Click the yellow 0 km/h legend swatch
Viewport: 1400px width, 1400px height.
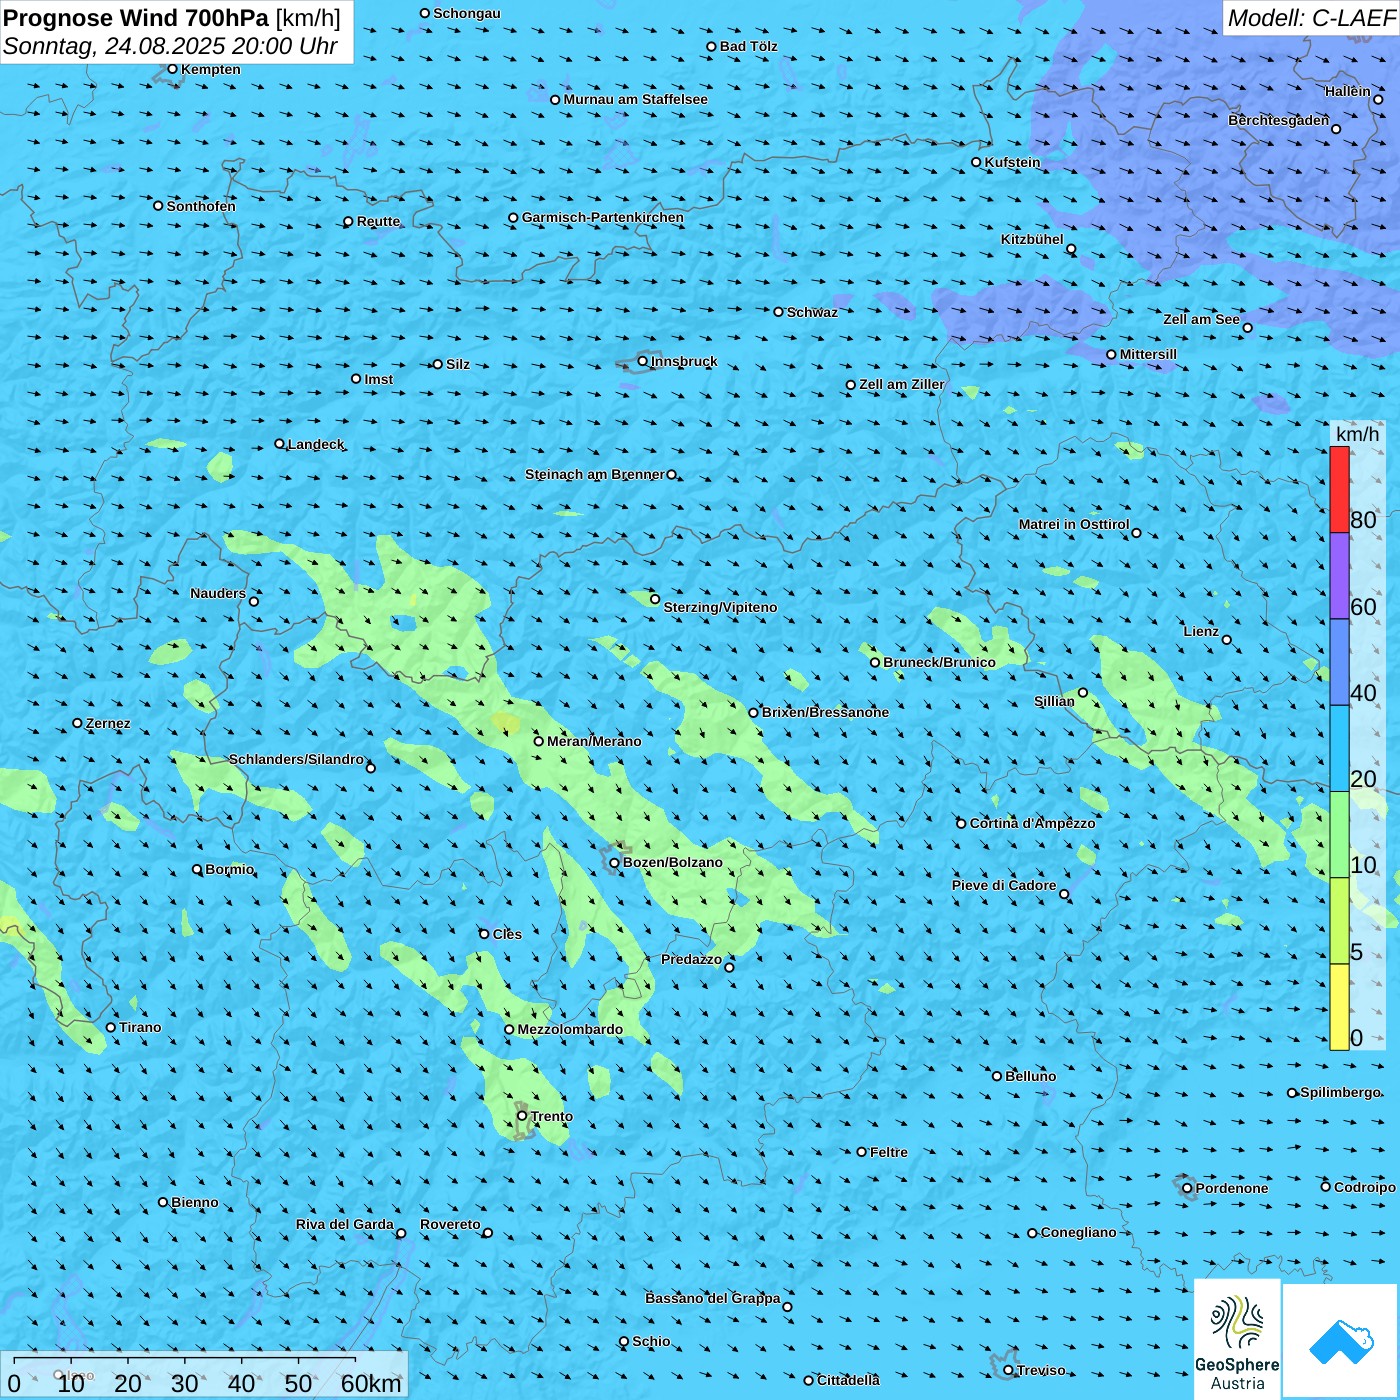pos(1339,1007)
